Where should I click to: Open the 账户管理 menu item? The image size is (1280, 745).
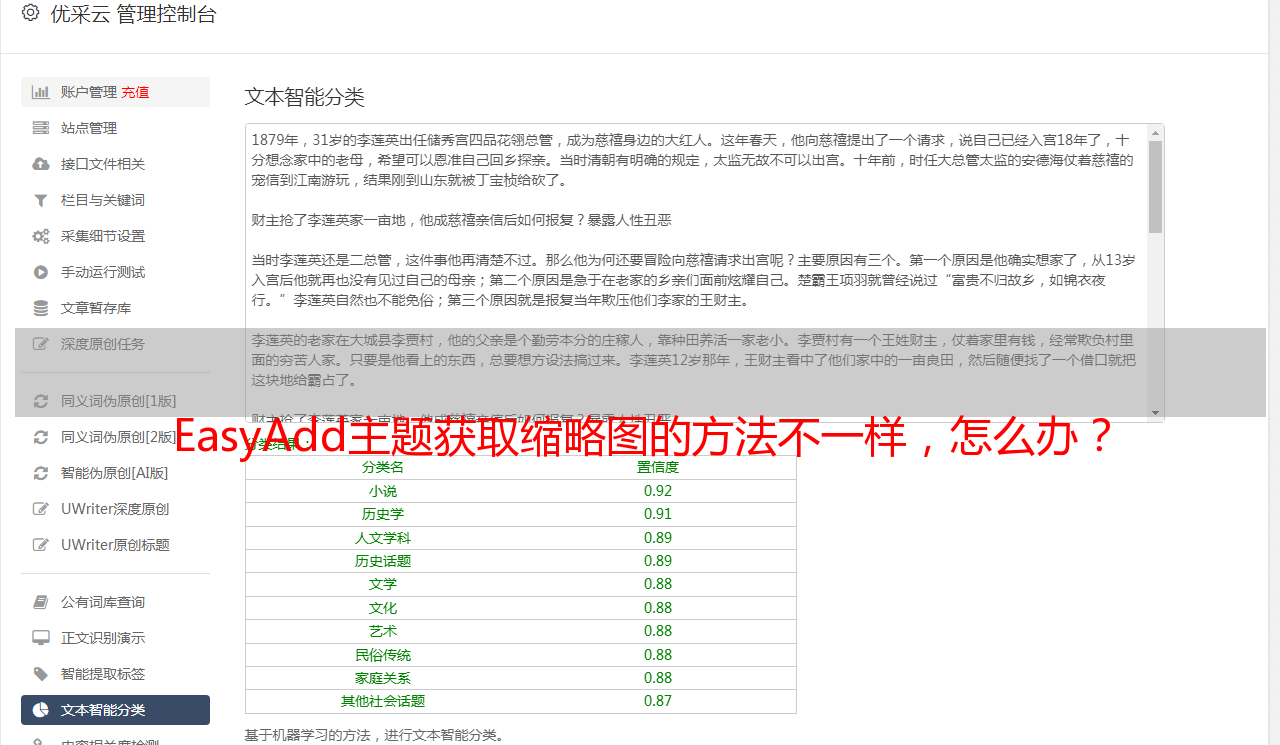[115, 92]
